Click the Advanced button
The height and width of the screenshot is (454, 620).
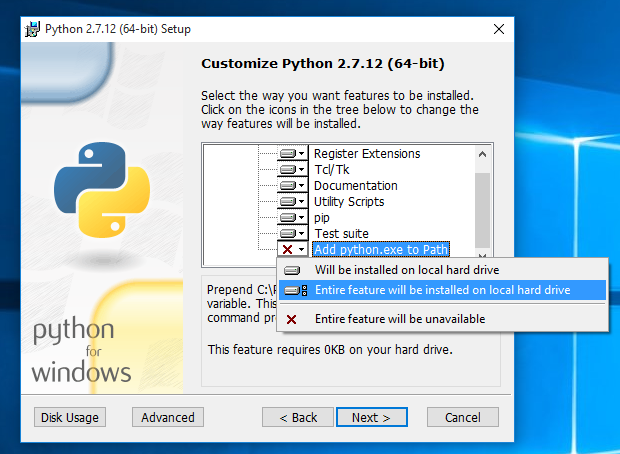click(168, 417)
